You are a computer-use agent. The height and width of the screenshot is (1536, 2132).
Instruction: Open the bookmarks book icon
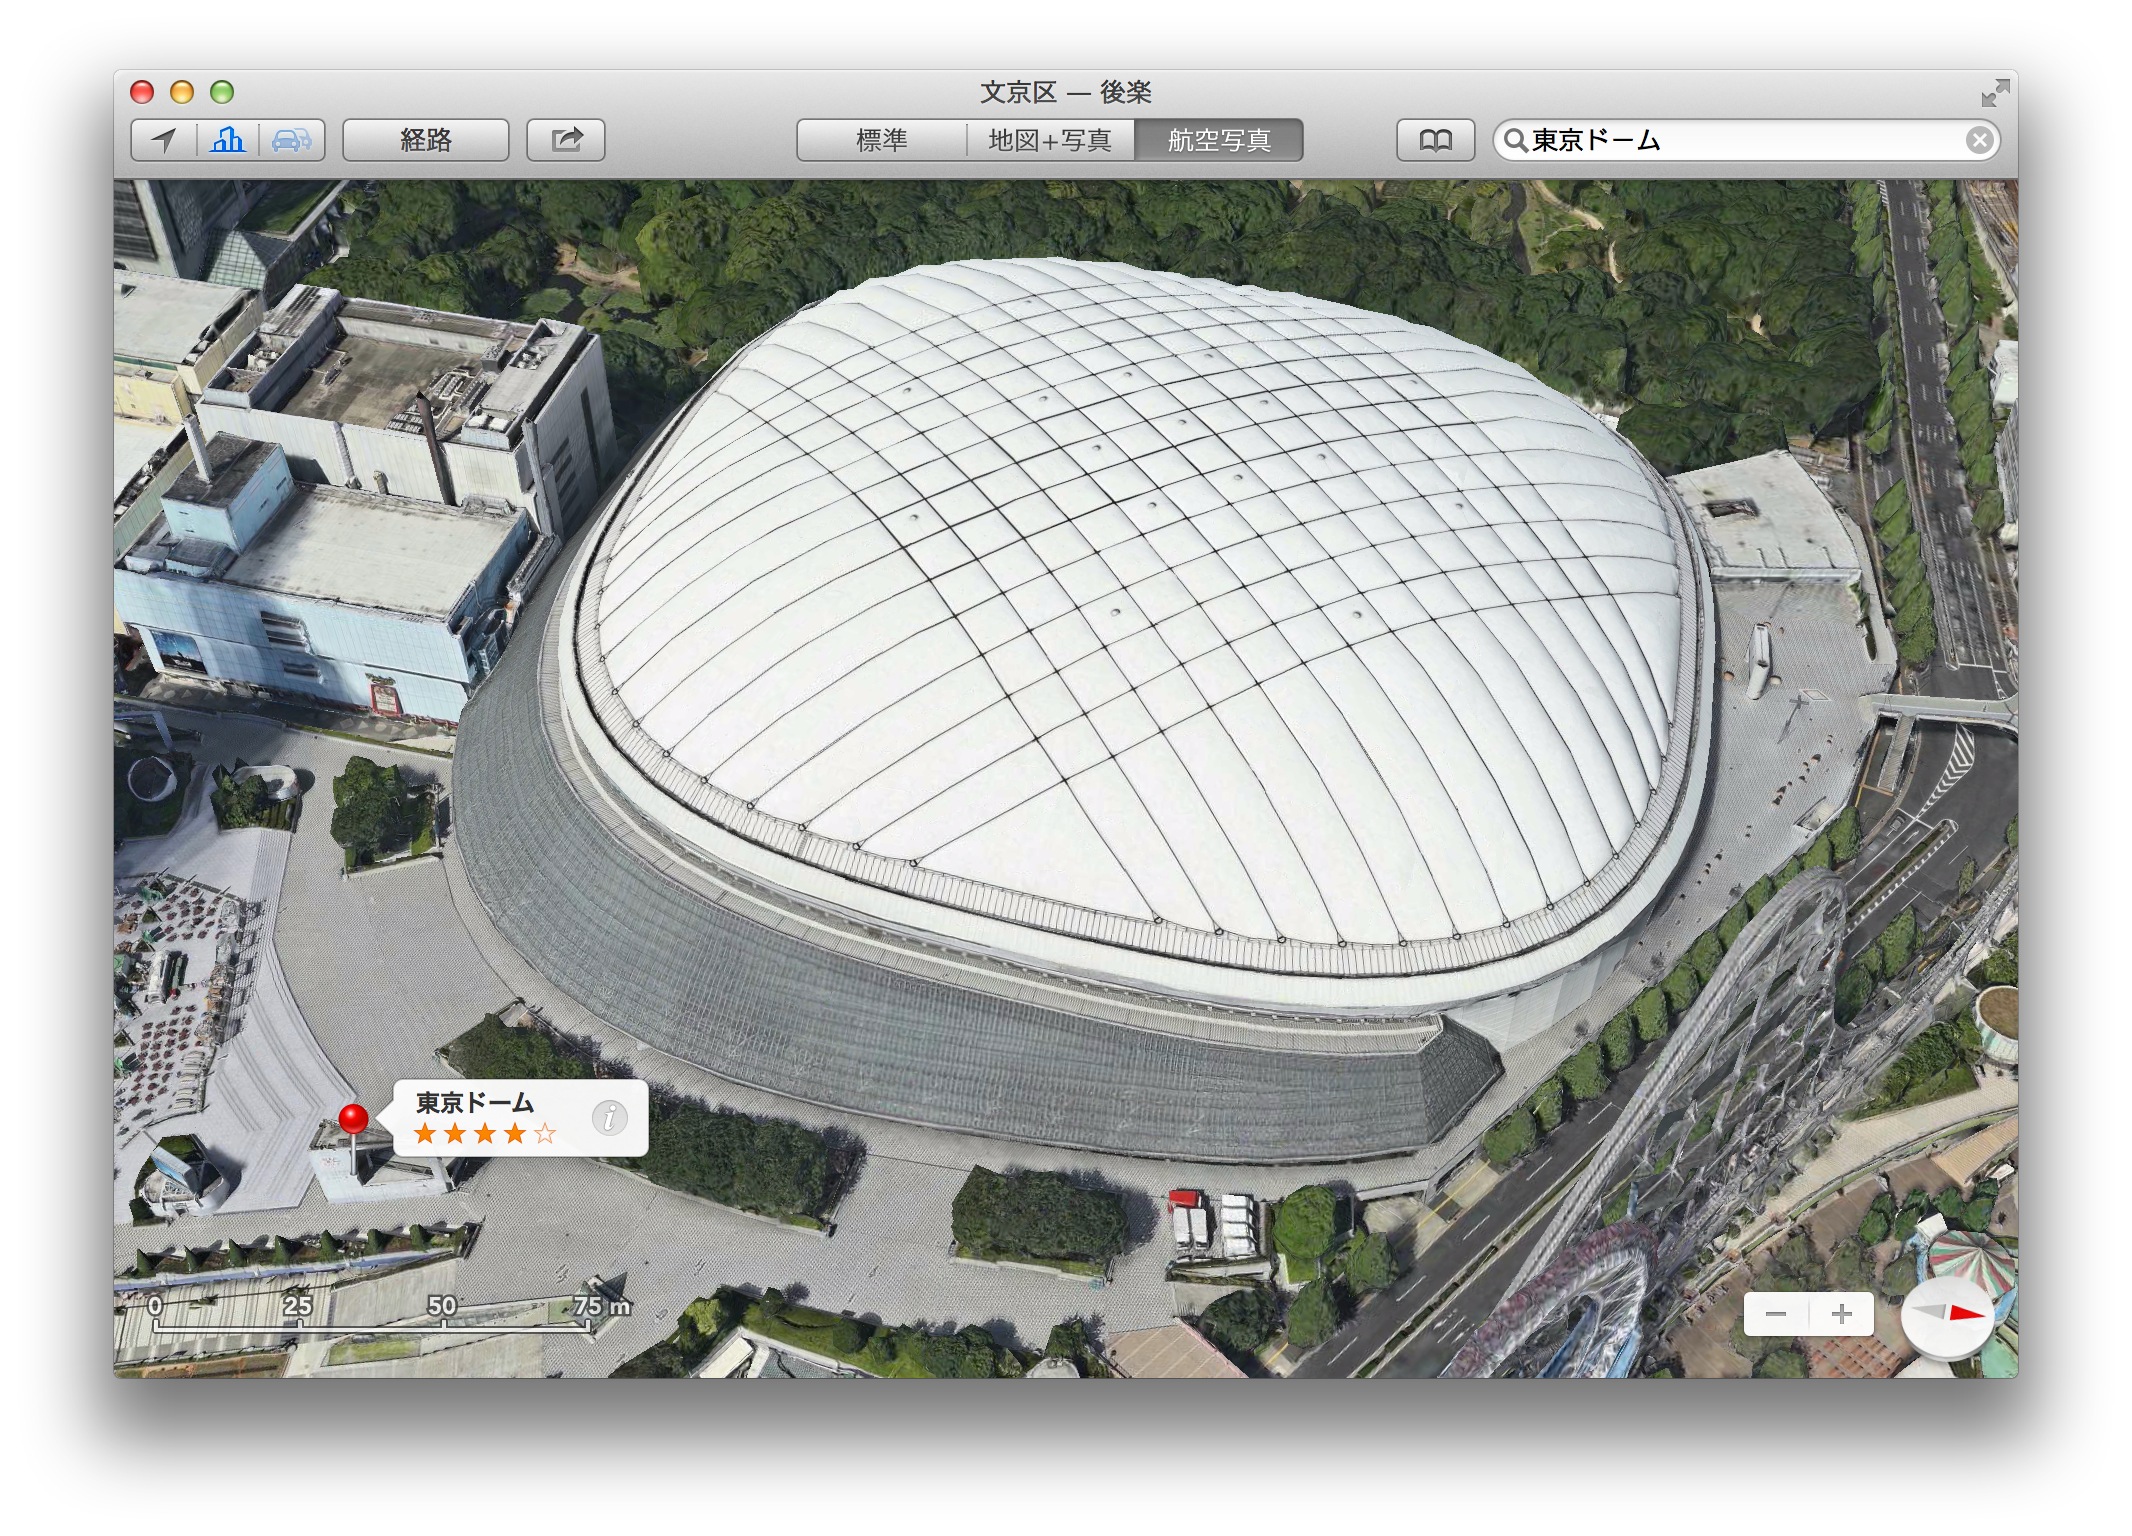click(x=1435, y=140)
